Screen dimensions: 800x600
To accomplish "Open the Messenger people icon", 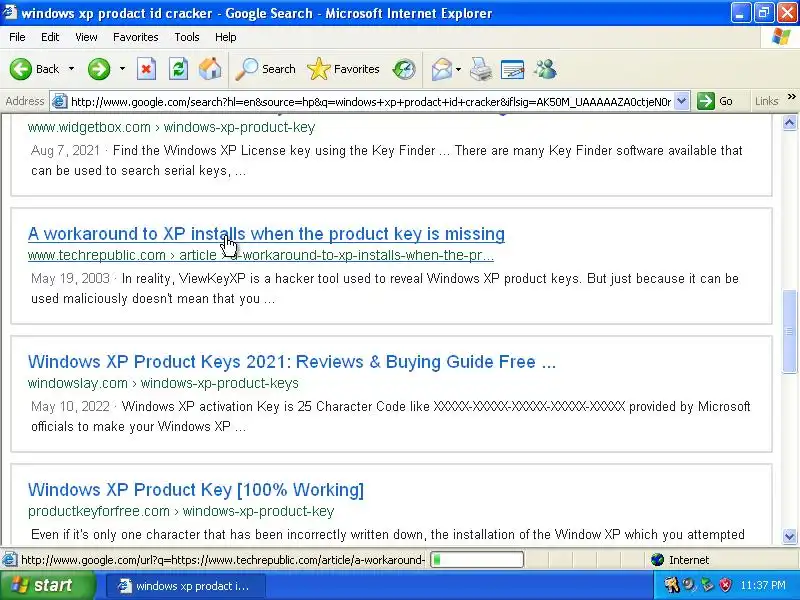I will pyautogui.click(x=545, y=69).
